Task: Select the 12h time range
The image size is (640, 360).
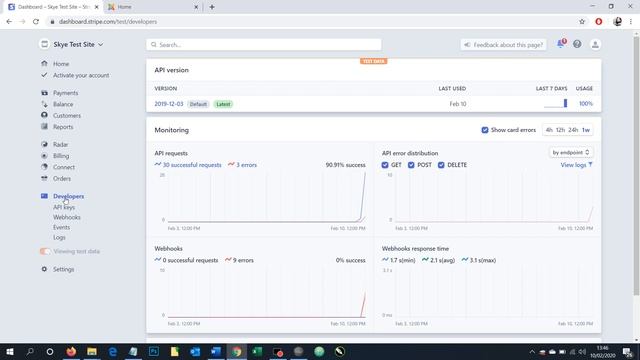Action: pyautogui.click(x=560, y=130)
